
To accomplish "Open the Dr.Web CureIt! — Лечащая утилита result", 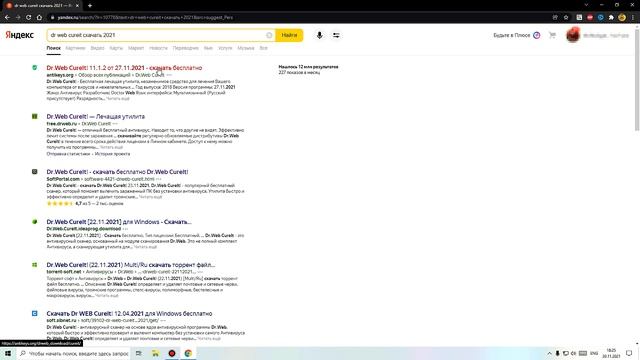I will pyautogui.click(x=96, y=116).
